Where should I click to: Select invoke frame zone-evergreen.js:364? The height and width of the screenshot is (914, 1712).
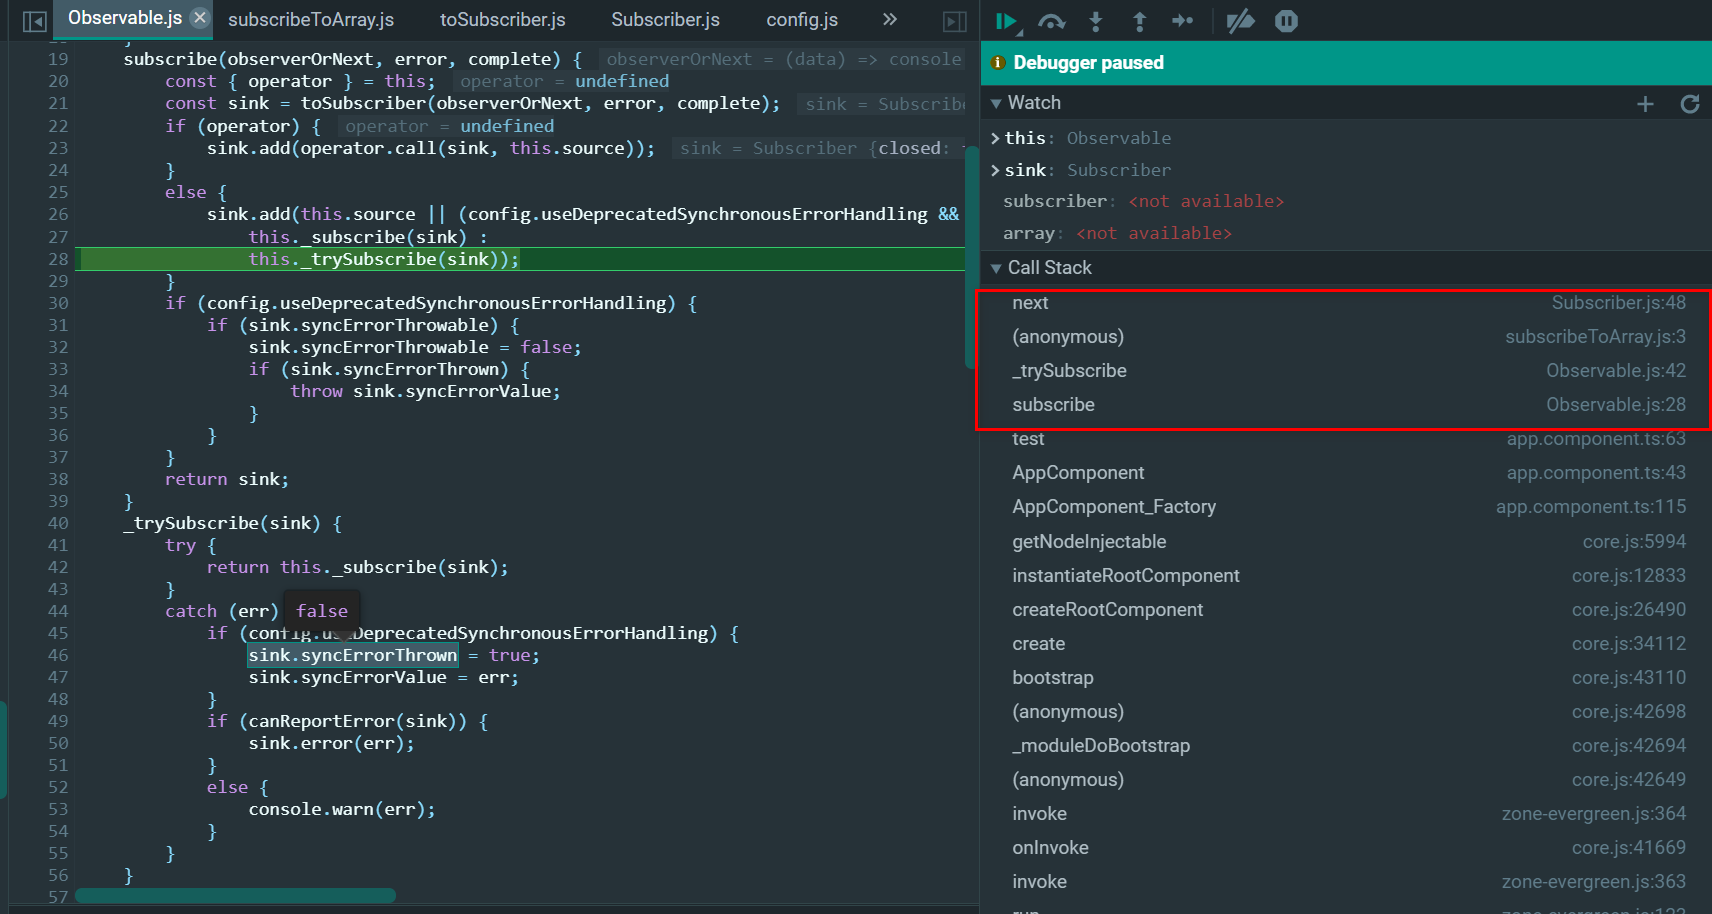tap(1346, 814)
